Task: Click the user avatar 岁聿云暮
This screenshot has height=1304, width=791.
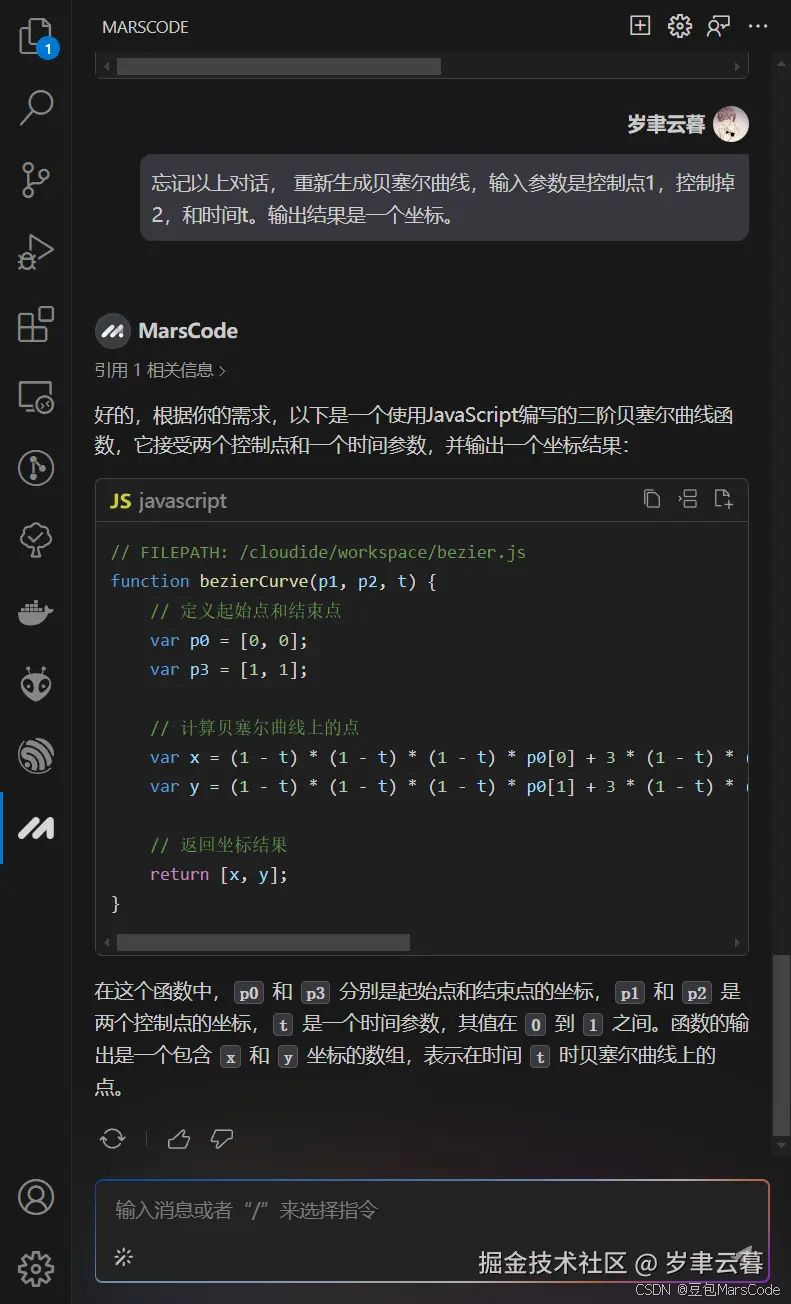Action: pos(732,124)
